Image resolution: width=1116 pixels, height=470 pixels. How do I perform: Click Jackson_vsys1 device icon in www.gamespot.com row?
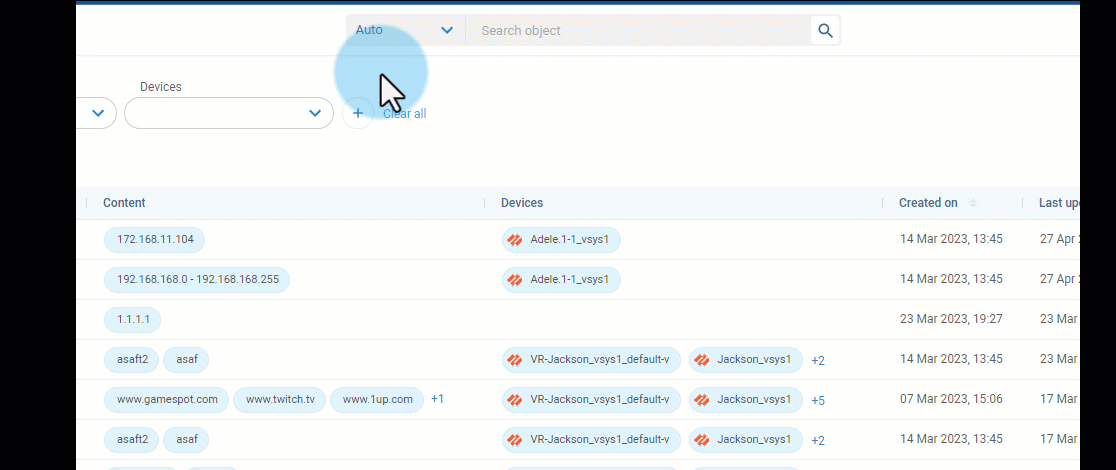[702, 400]
